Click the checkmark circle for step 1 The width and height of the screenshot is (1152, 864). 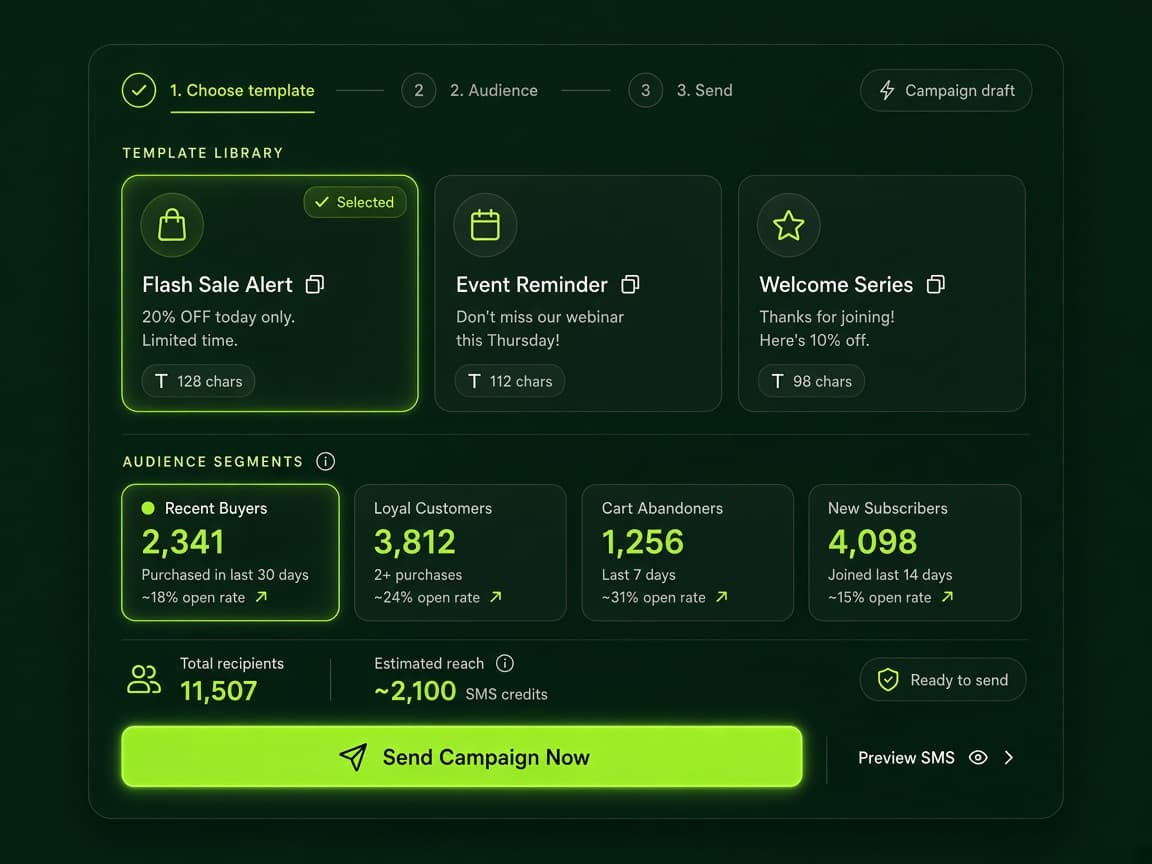click(x=139, y=90)
